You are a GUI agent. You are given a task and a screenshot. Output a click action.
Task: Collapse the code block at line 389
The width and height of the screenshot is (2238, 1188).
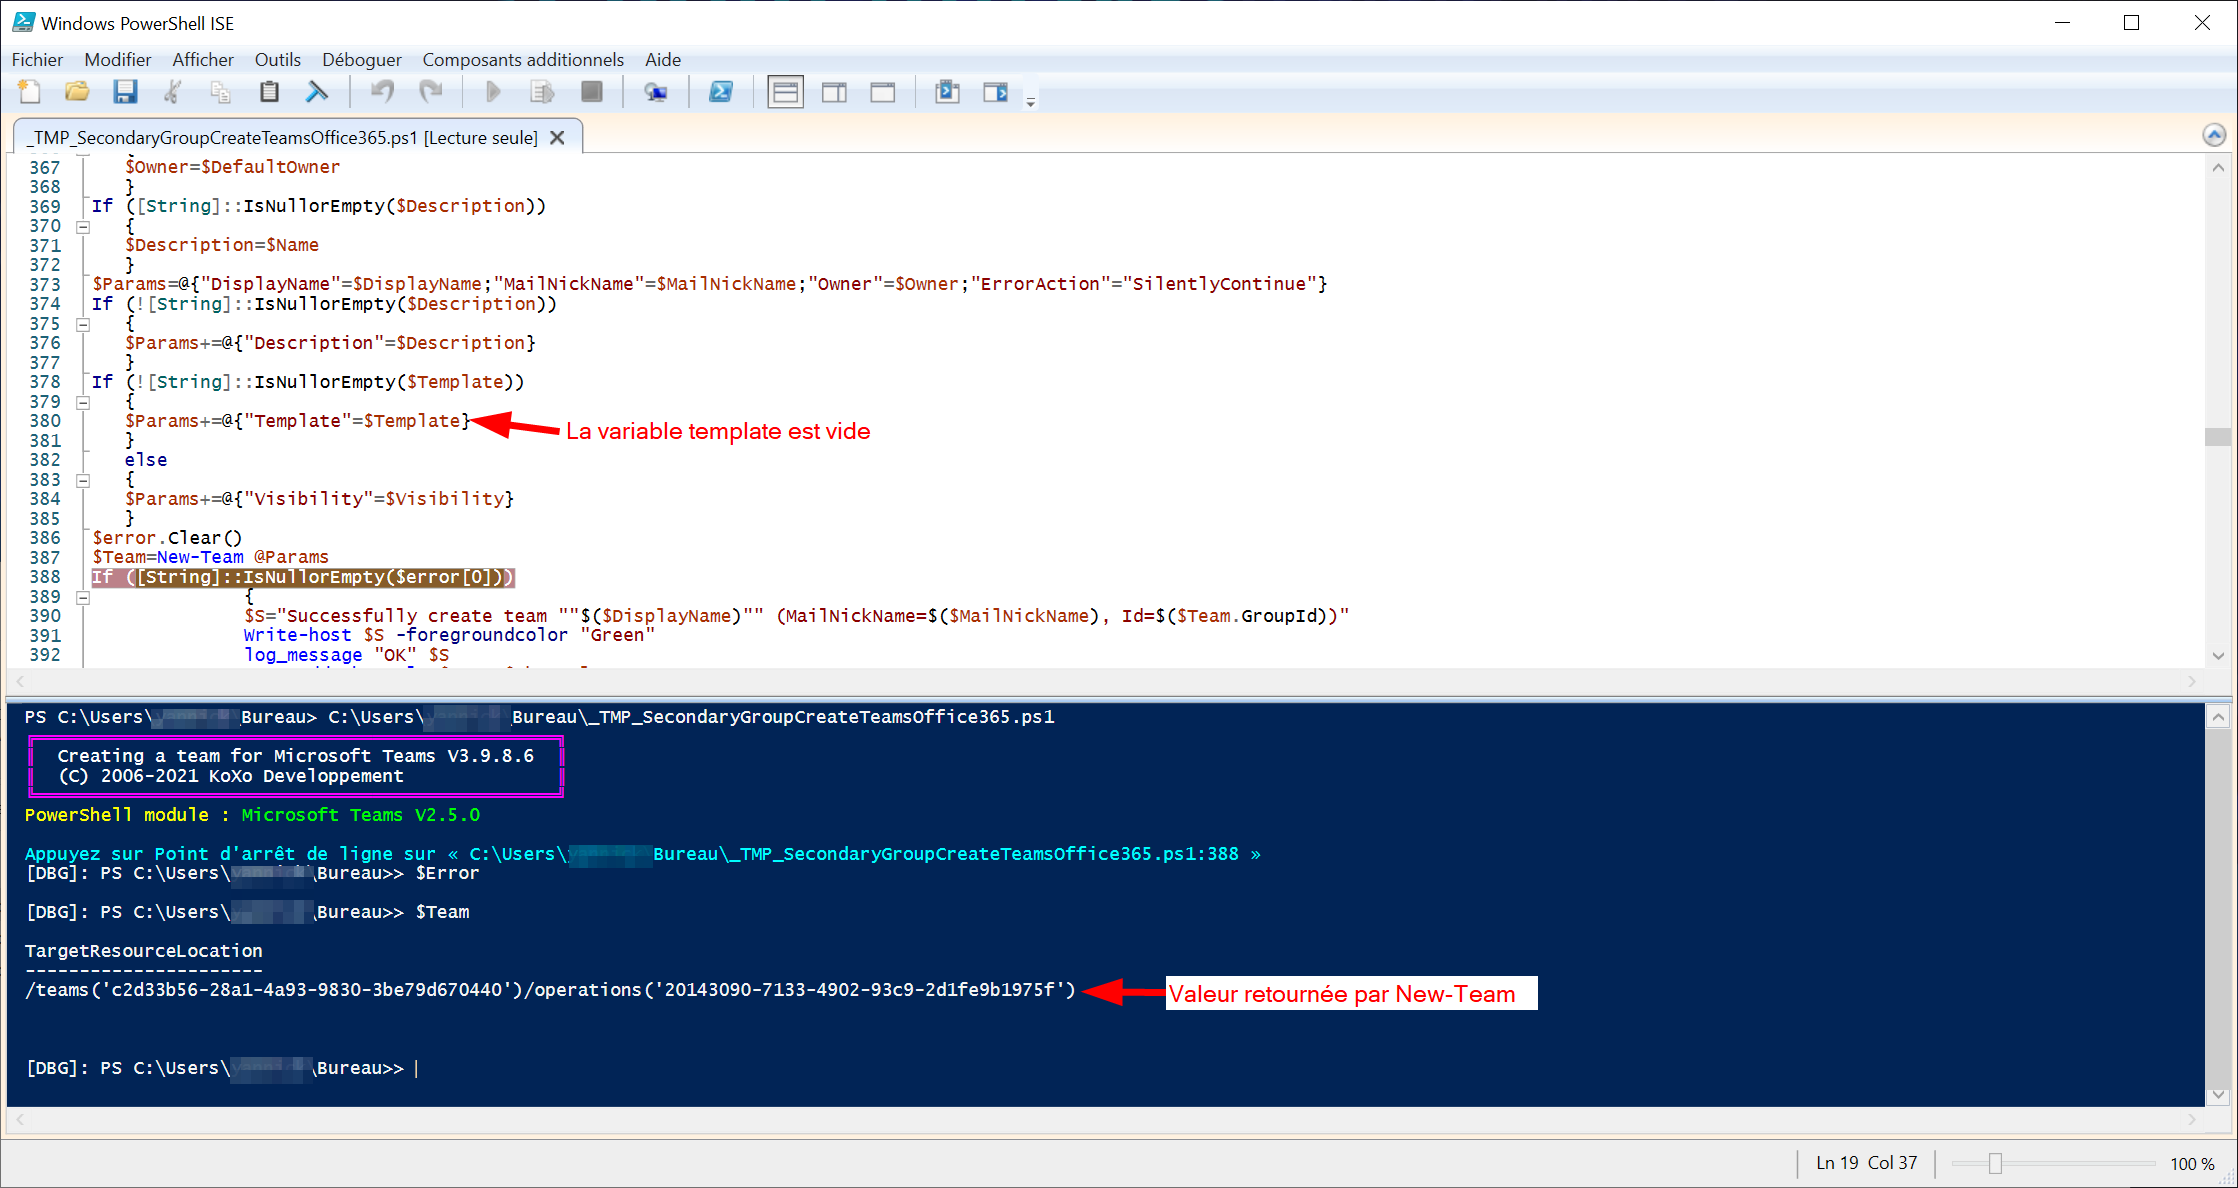tap(84, 598)
